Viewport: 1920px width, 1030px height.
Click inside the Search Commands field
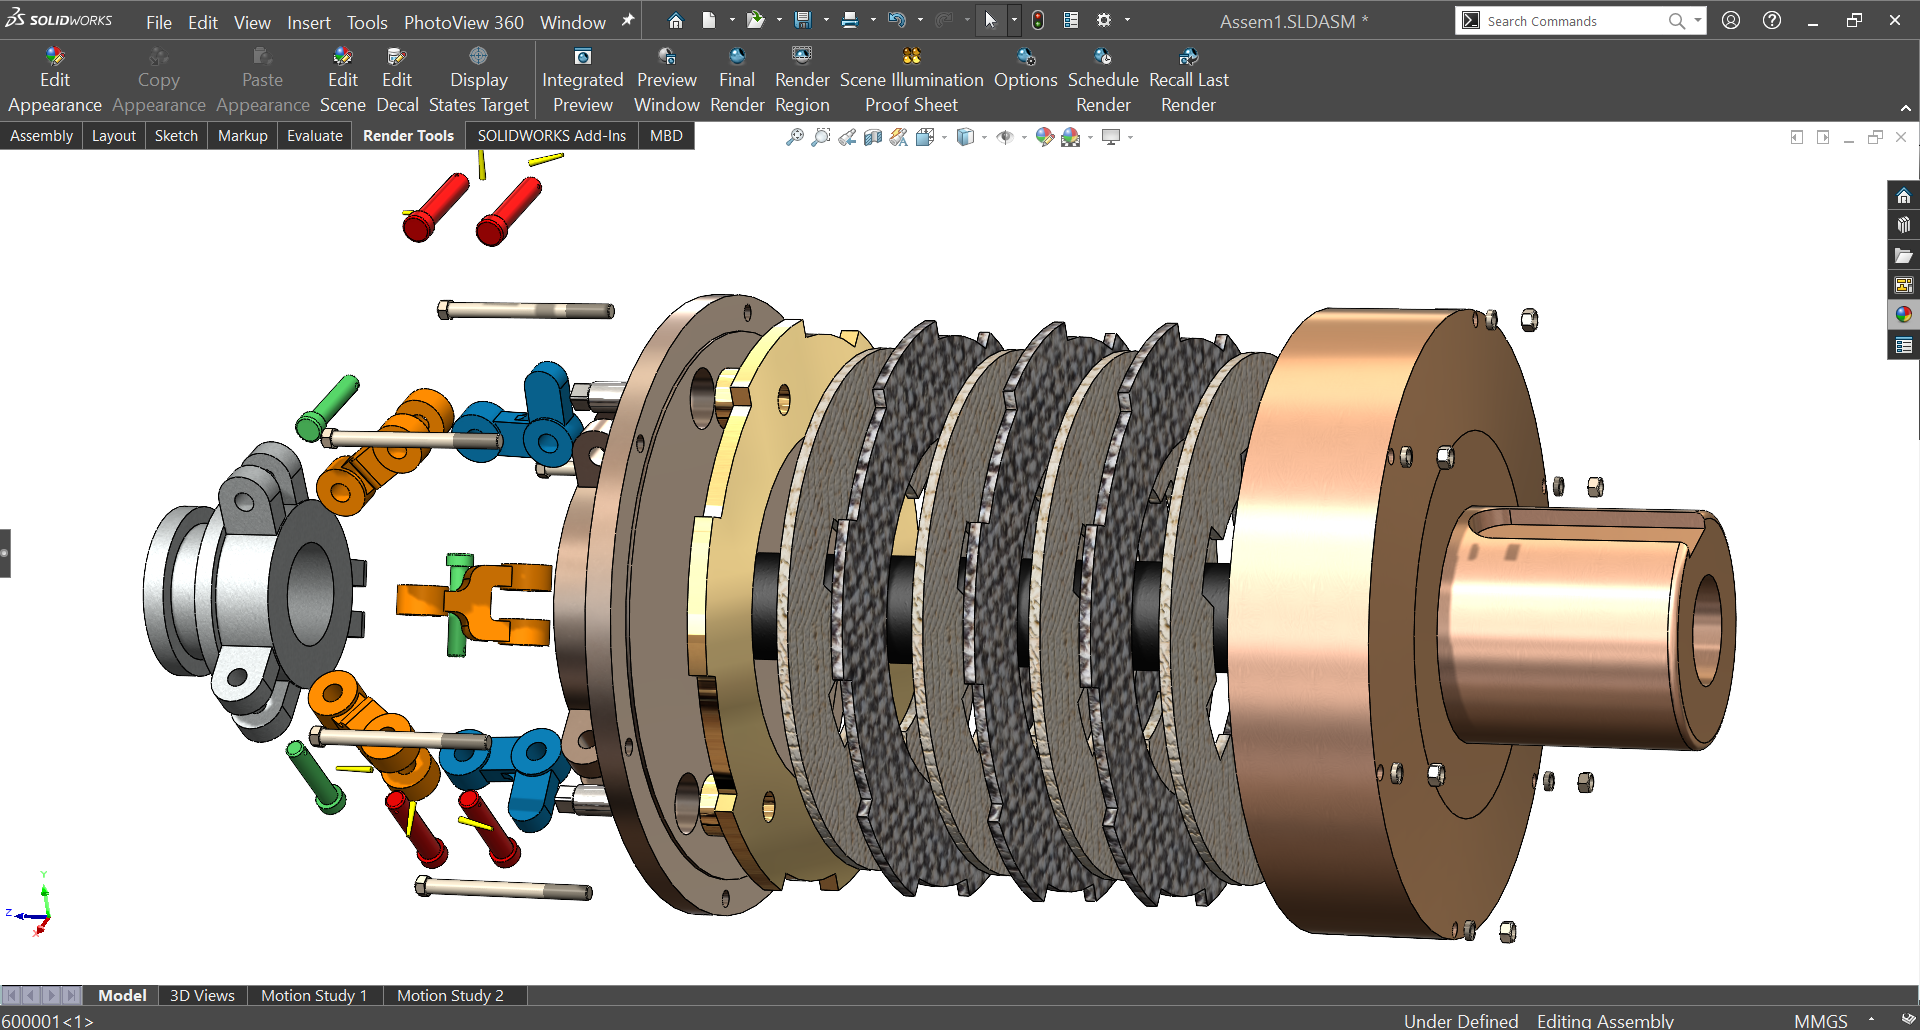(1570, 20)
